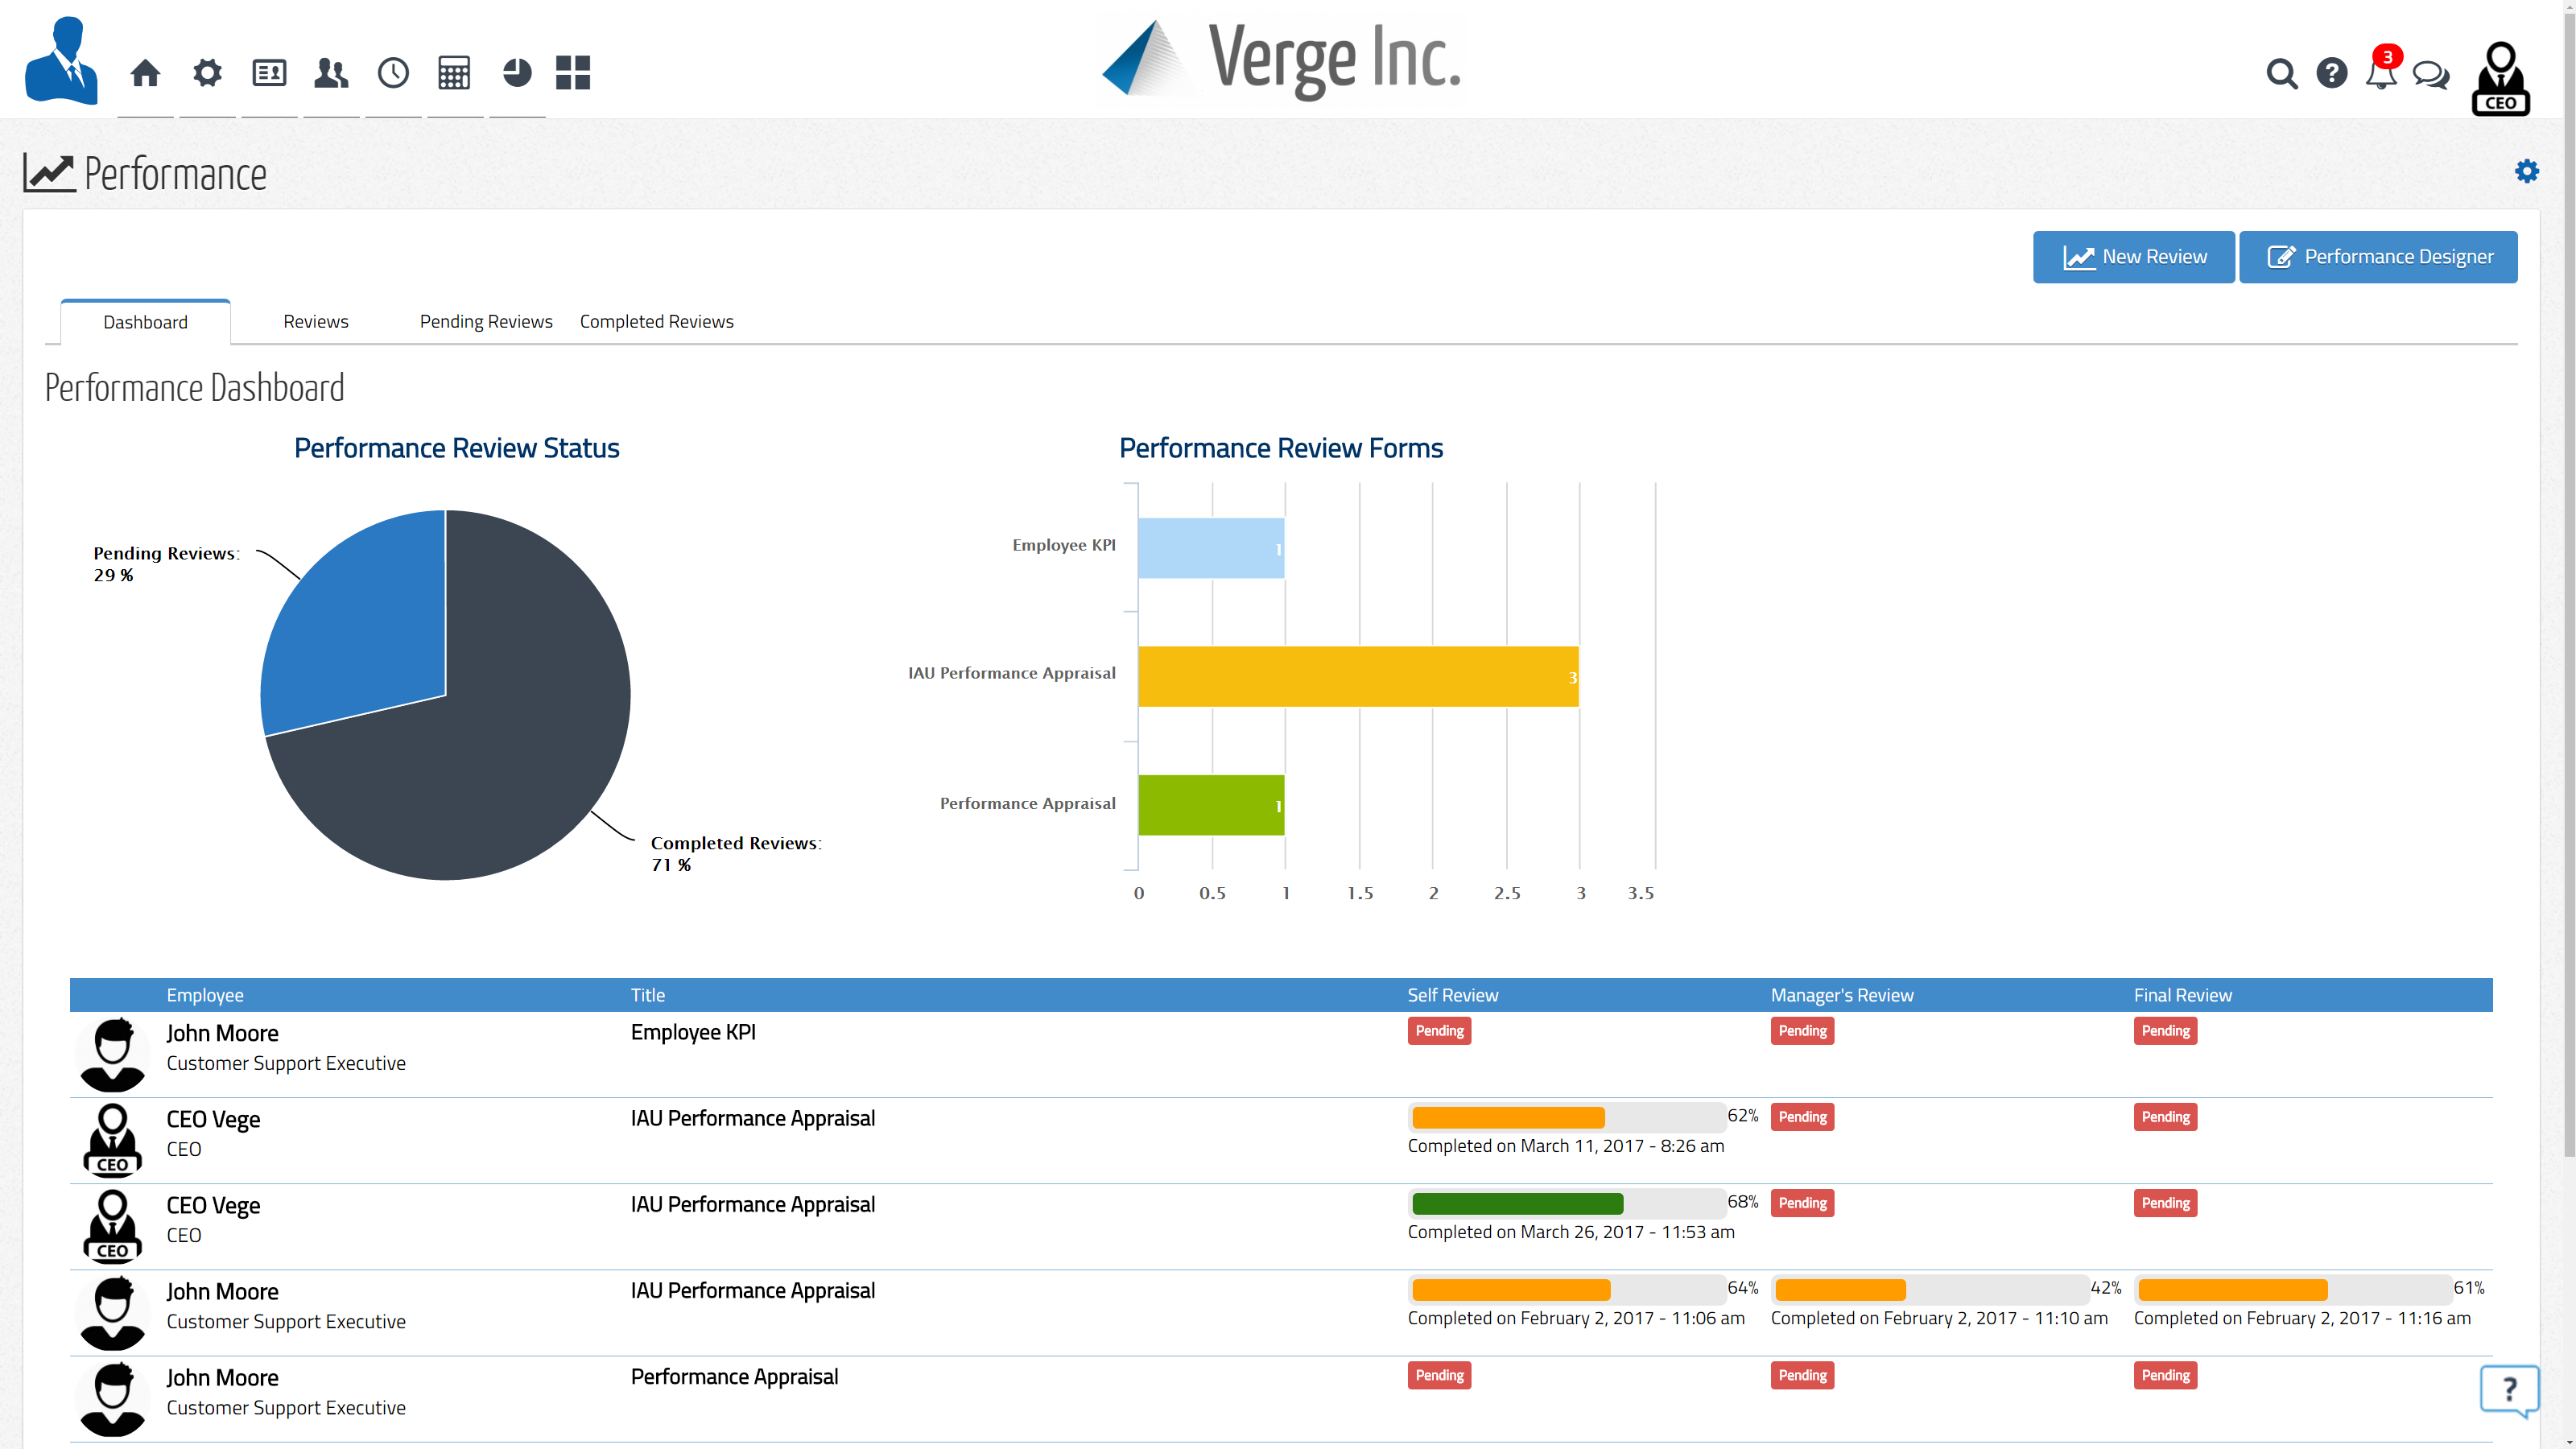
Task: Click the settings gear beside the Performance header
Action: (2527, 171)
